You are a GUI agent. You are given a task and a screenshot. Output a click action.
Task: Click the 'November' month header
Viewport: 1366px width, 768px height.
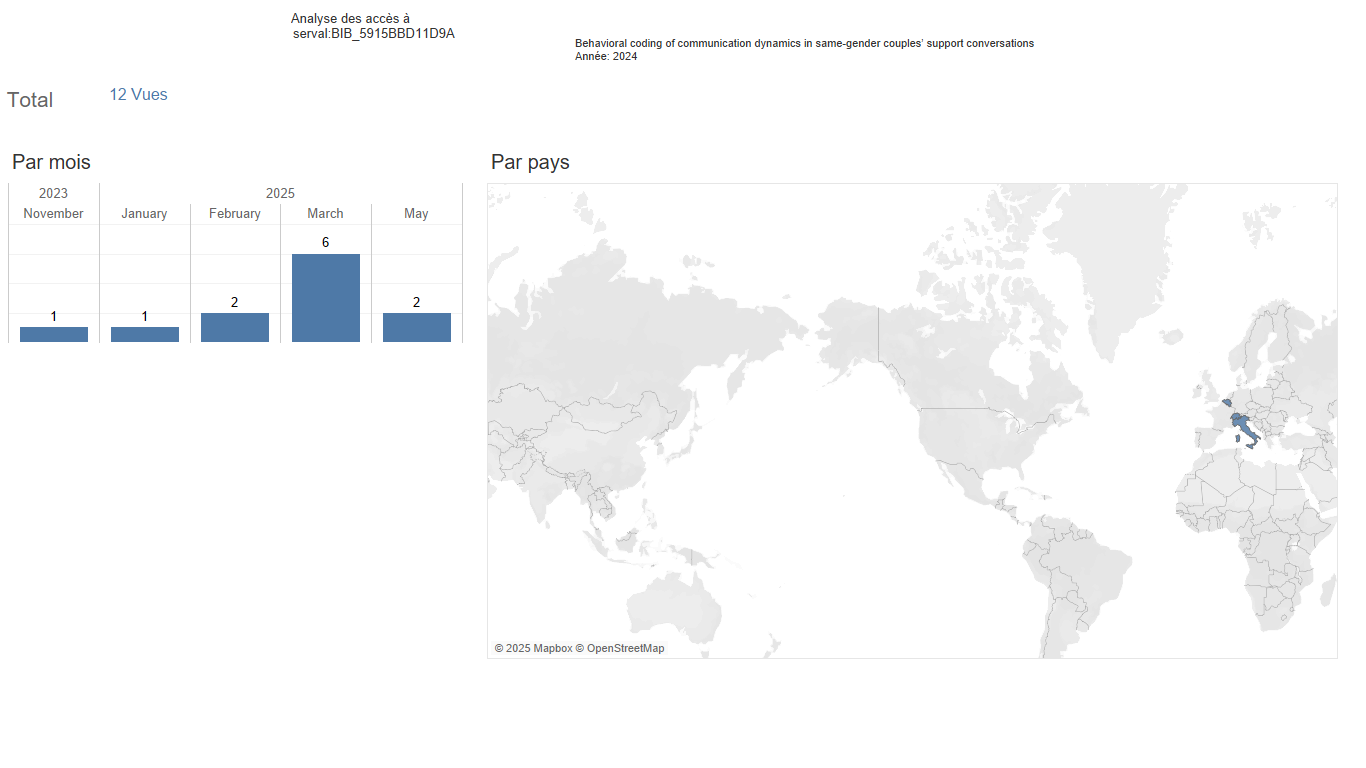click(54, 214)
